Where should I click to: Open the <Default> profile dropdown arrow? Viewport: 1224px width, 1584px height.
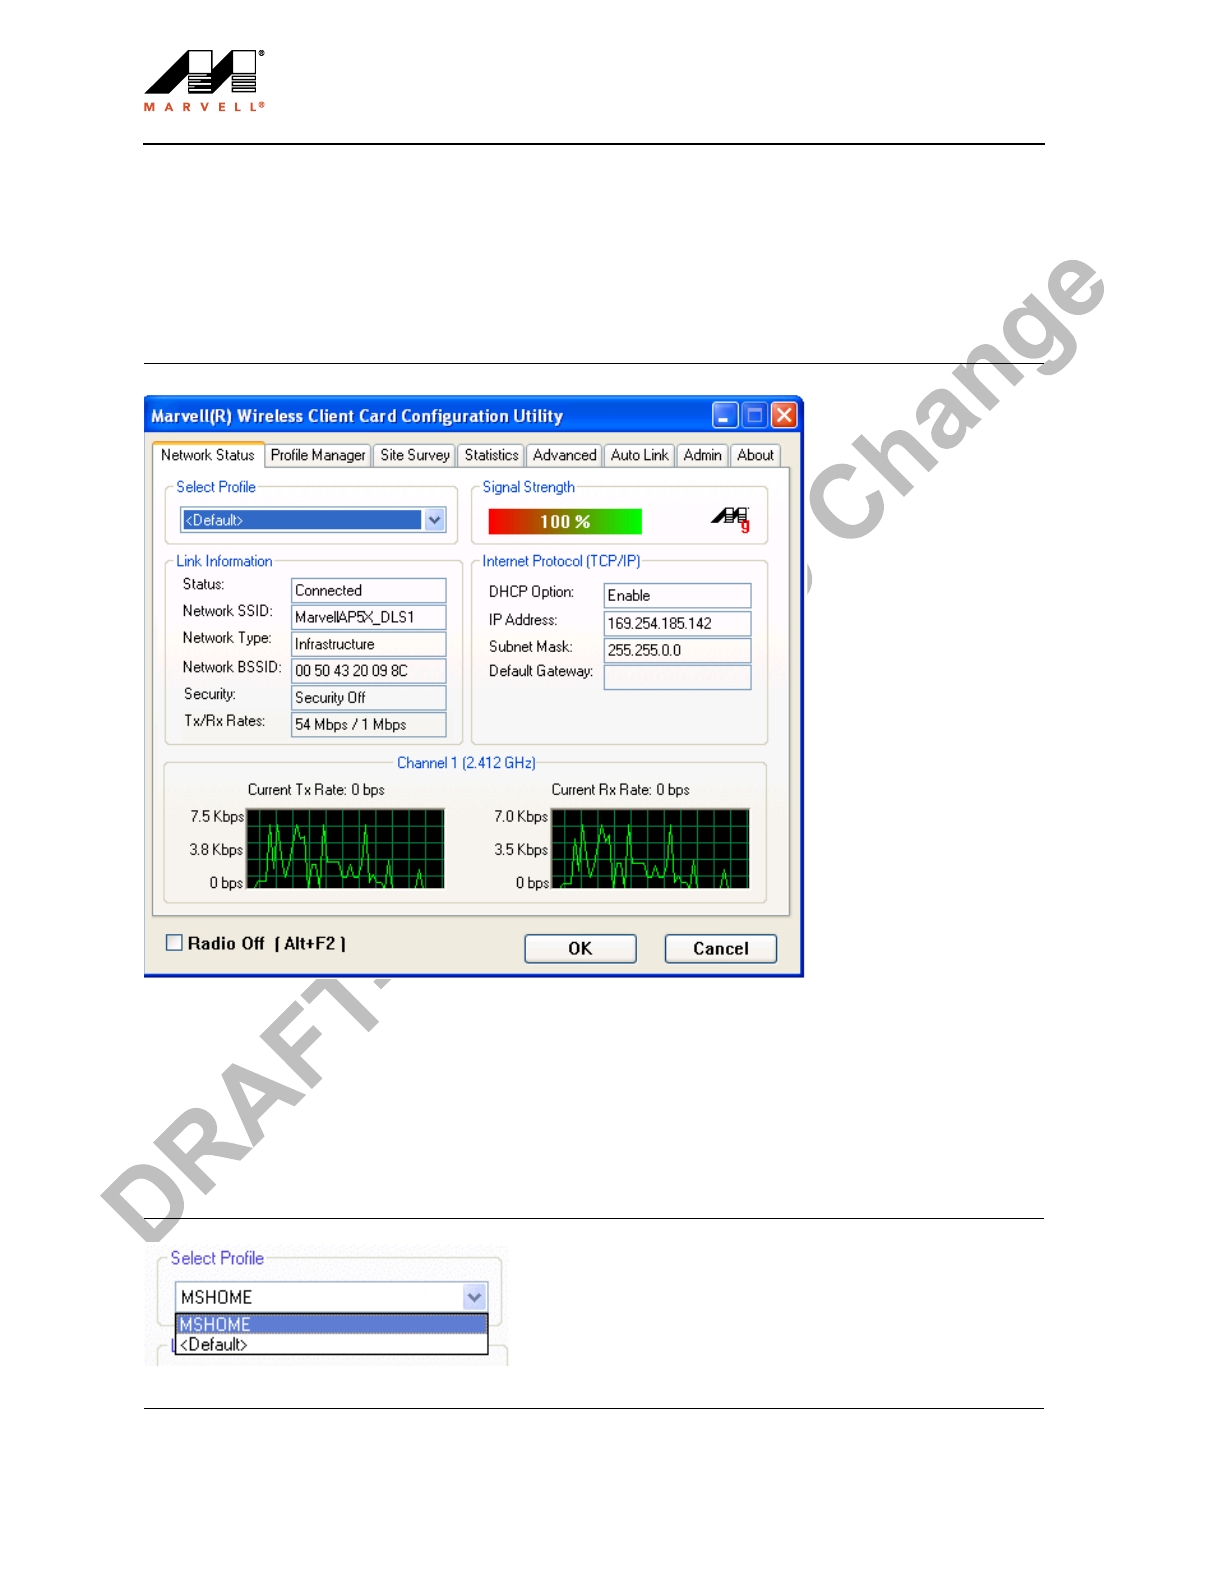(x=434, y=520)
